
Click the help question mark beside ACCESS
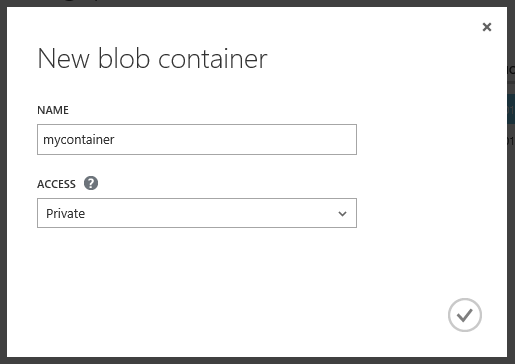pyautogui.click(x=91, y=183)
